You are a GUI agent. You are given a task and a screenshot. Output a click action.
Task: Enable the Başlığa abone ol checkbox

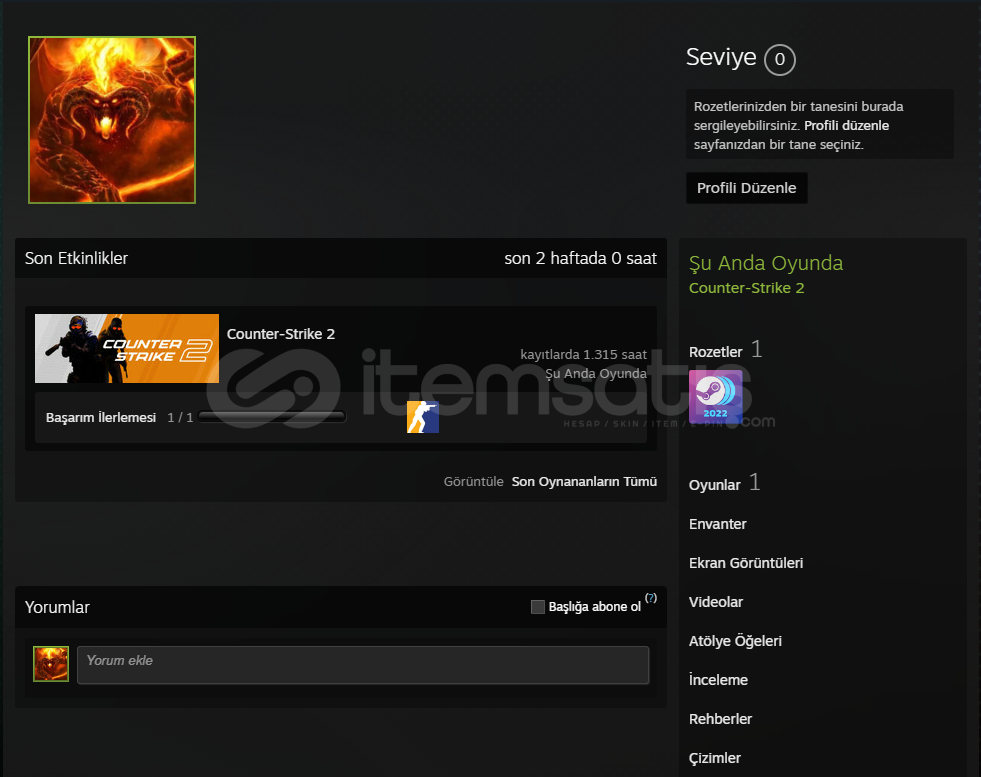[x=537, y=607]
